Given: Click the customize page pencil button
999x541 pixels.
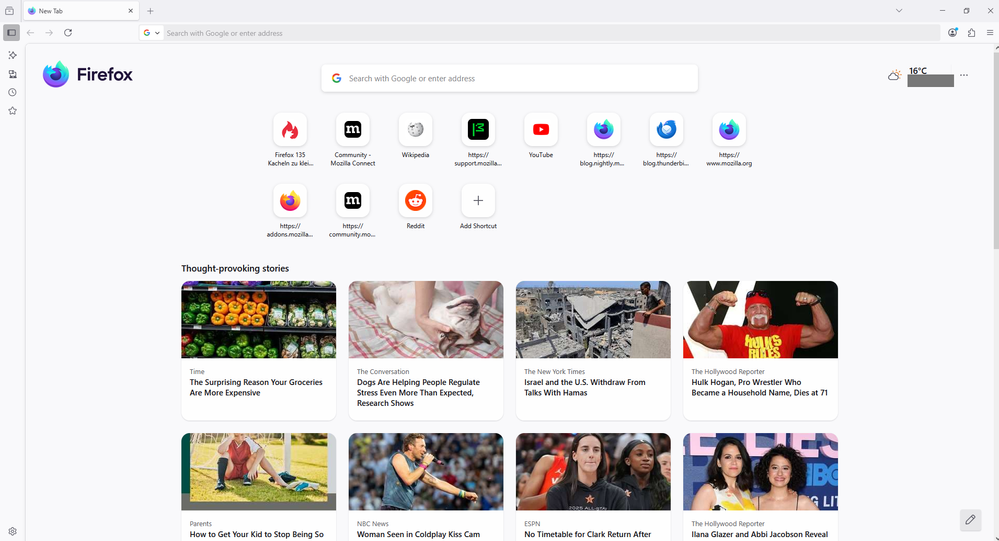Looking at the screenshot, I should (x=969, y=519).
